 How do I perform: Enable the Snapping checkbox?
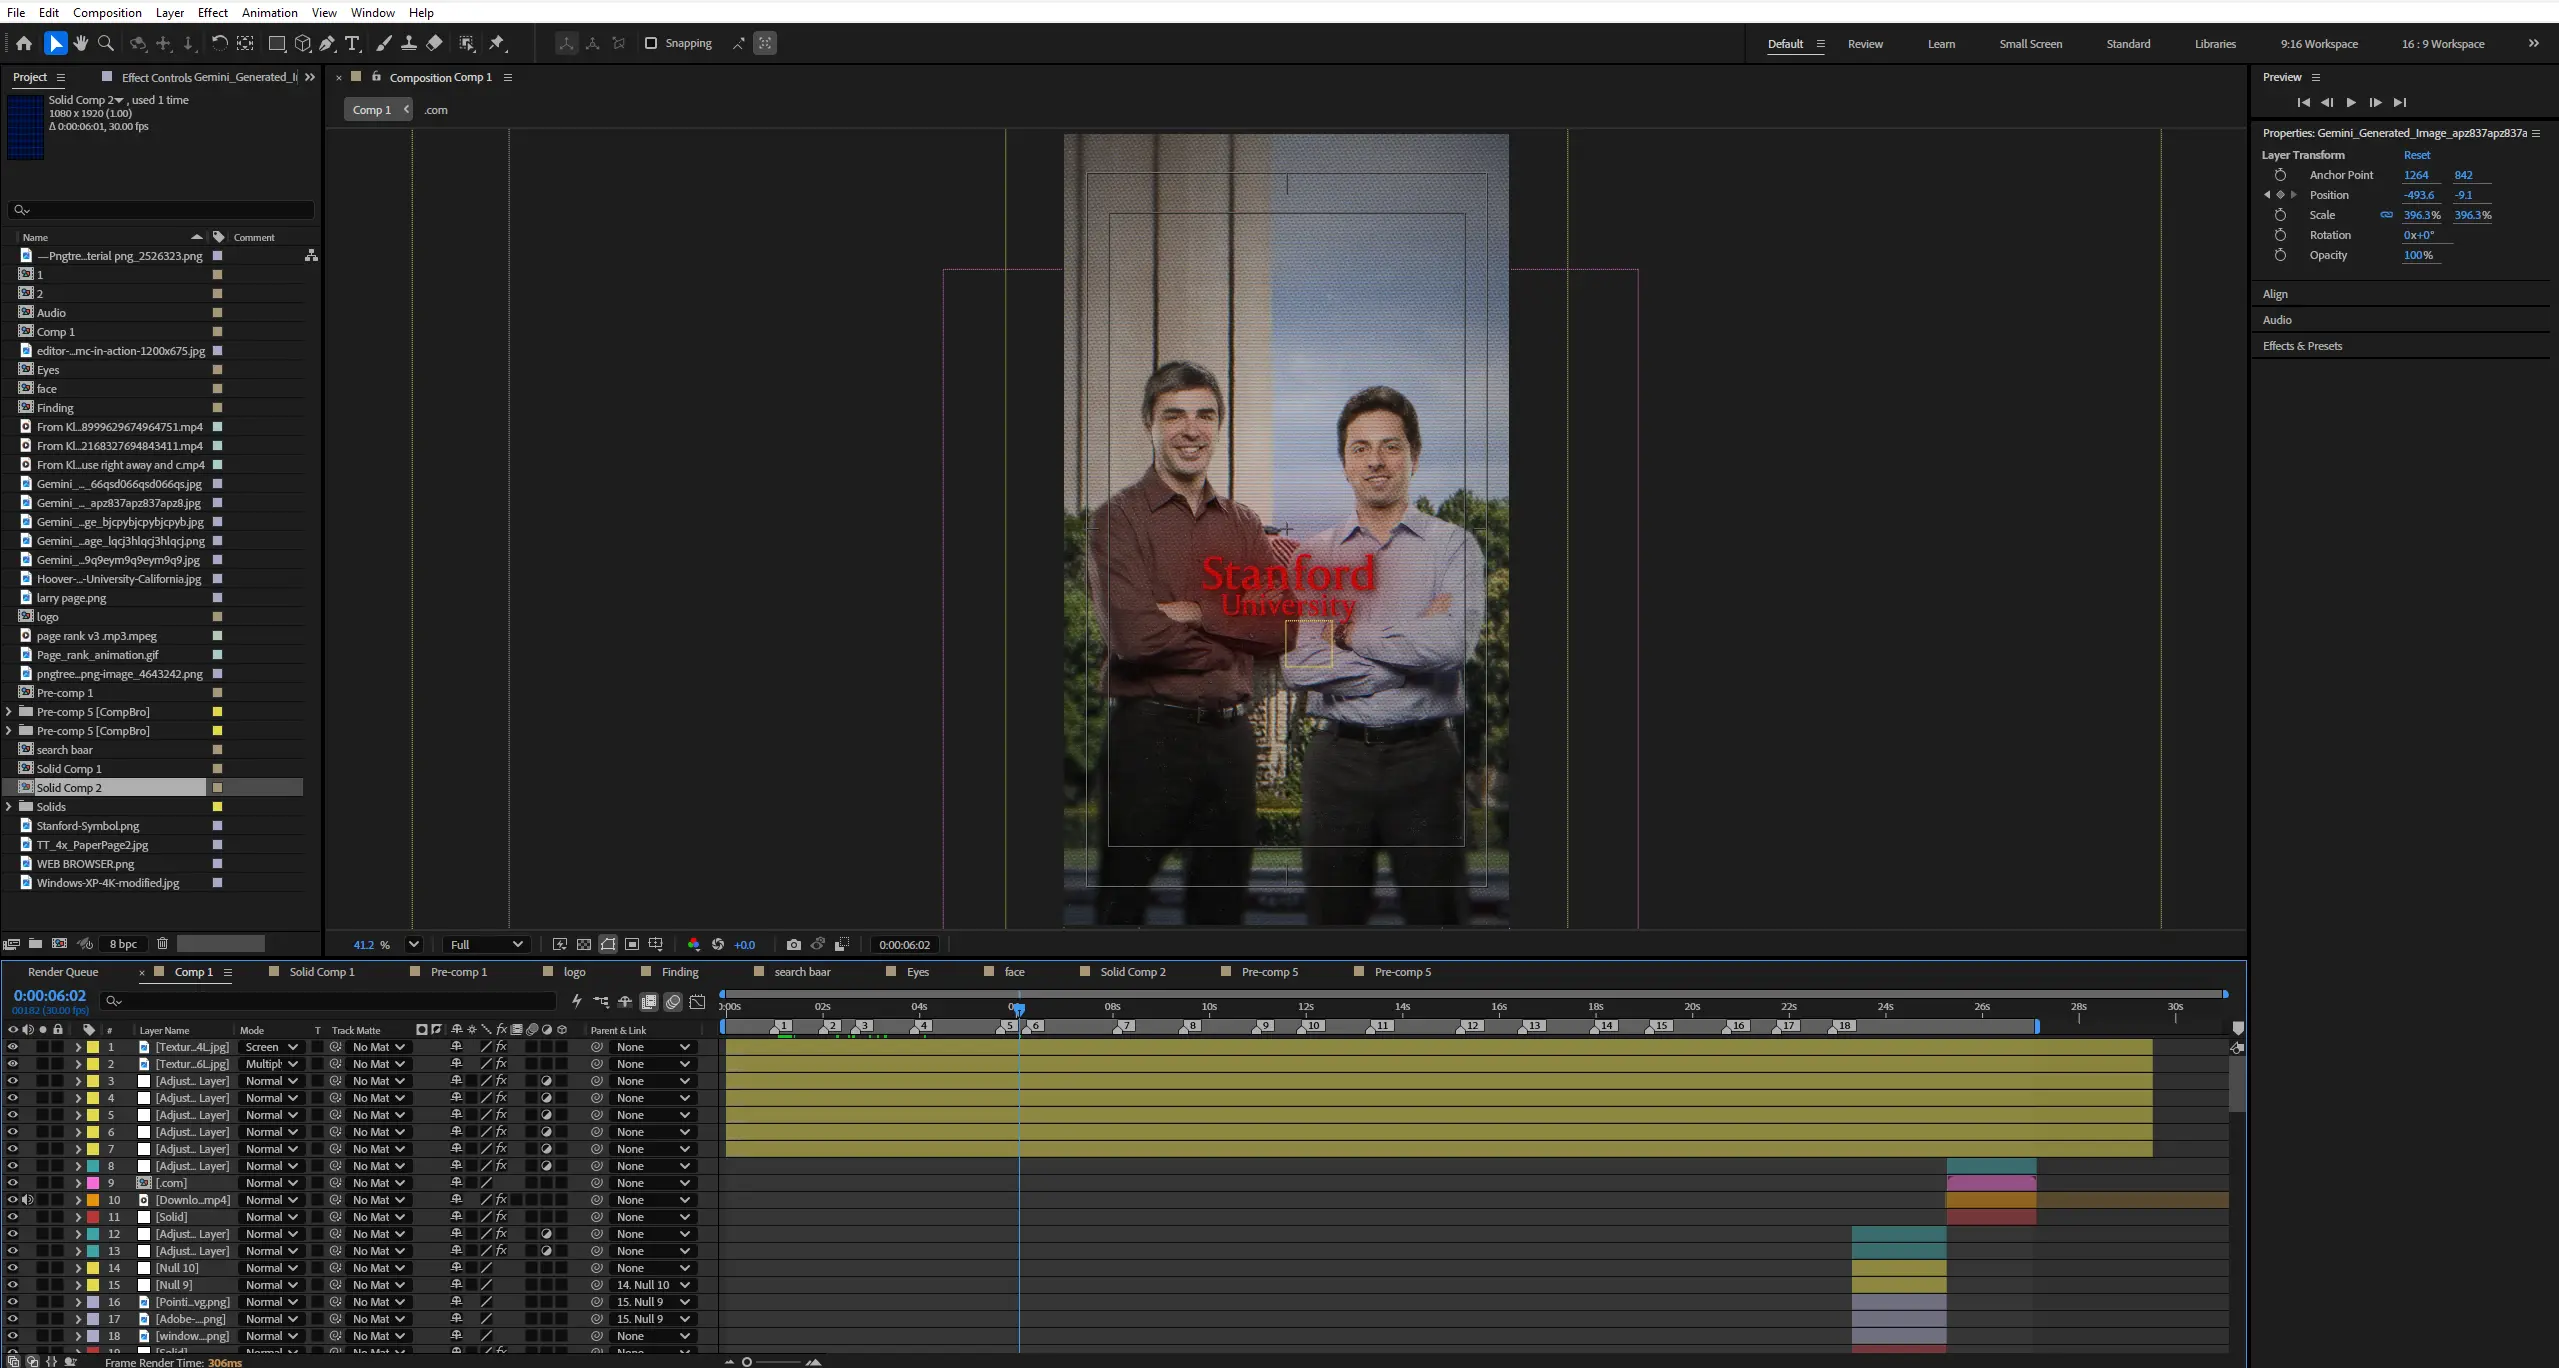click(x=651, y=43)
